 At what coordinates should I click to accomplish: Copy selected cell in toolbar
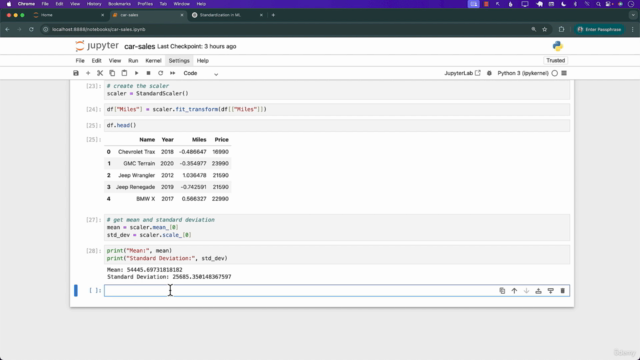(112, 73)
